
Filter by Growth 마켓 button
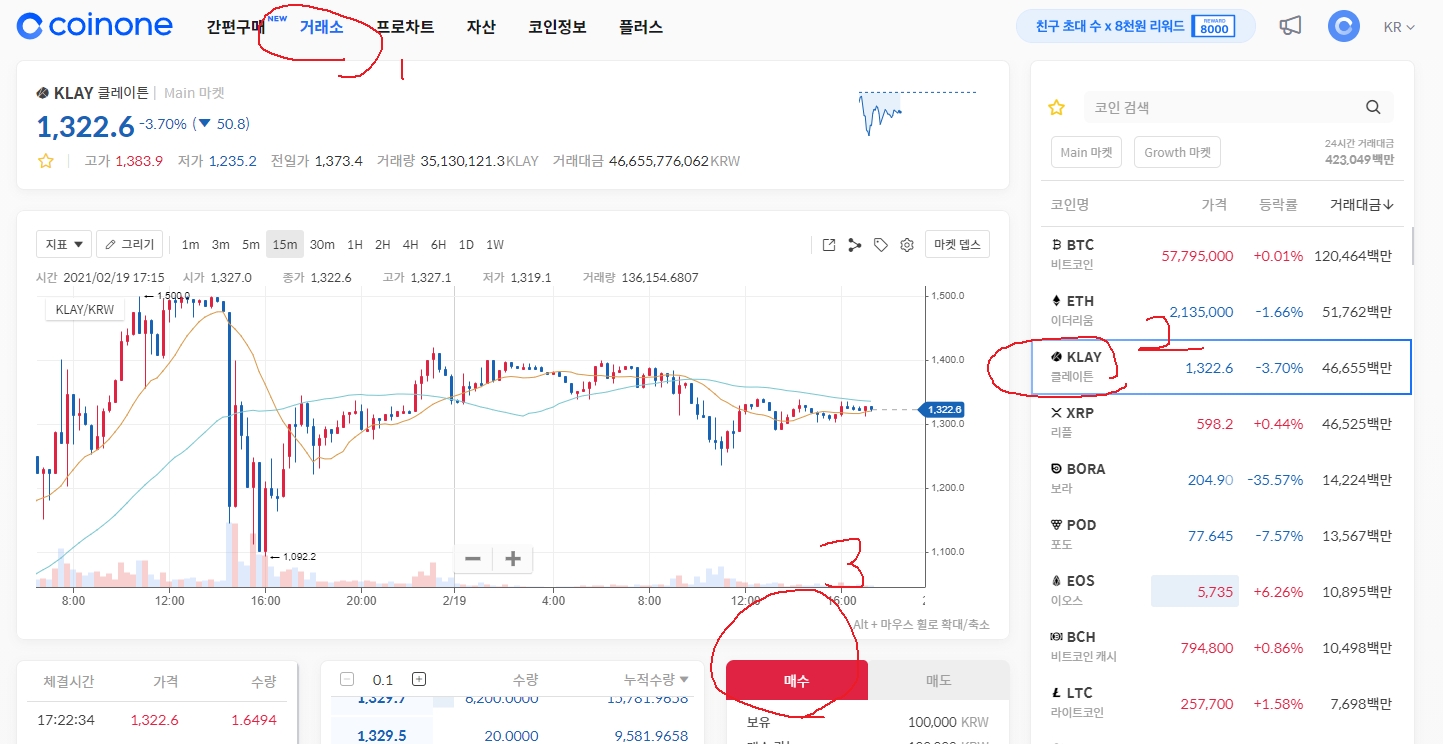pyautogui.click(x=1177, y=152)
